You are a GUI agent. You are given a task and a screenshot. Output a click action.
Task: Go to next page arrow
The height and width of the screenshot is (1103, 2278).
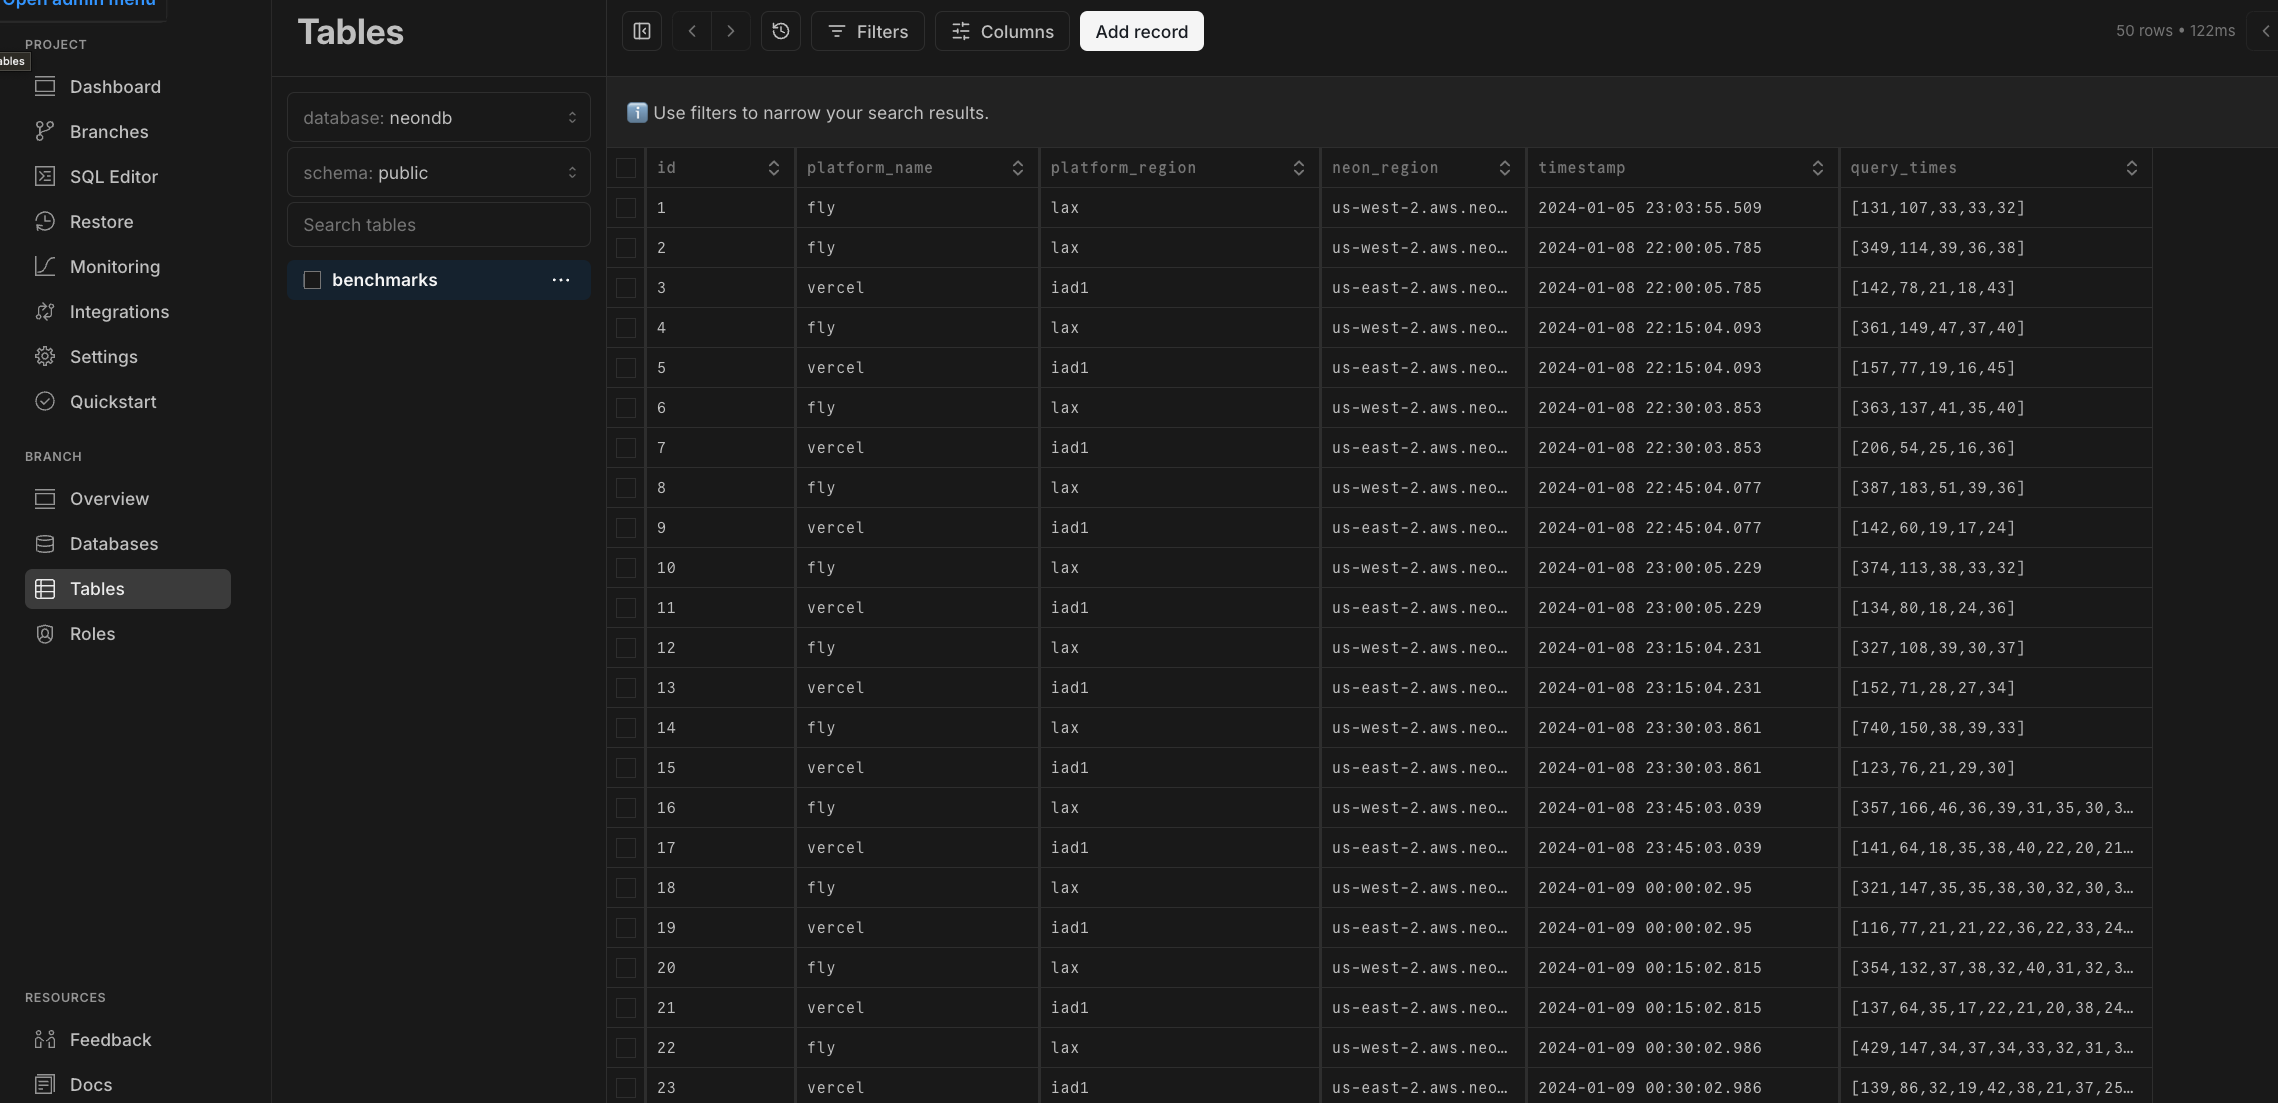(731, 31)
